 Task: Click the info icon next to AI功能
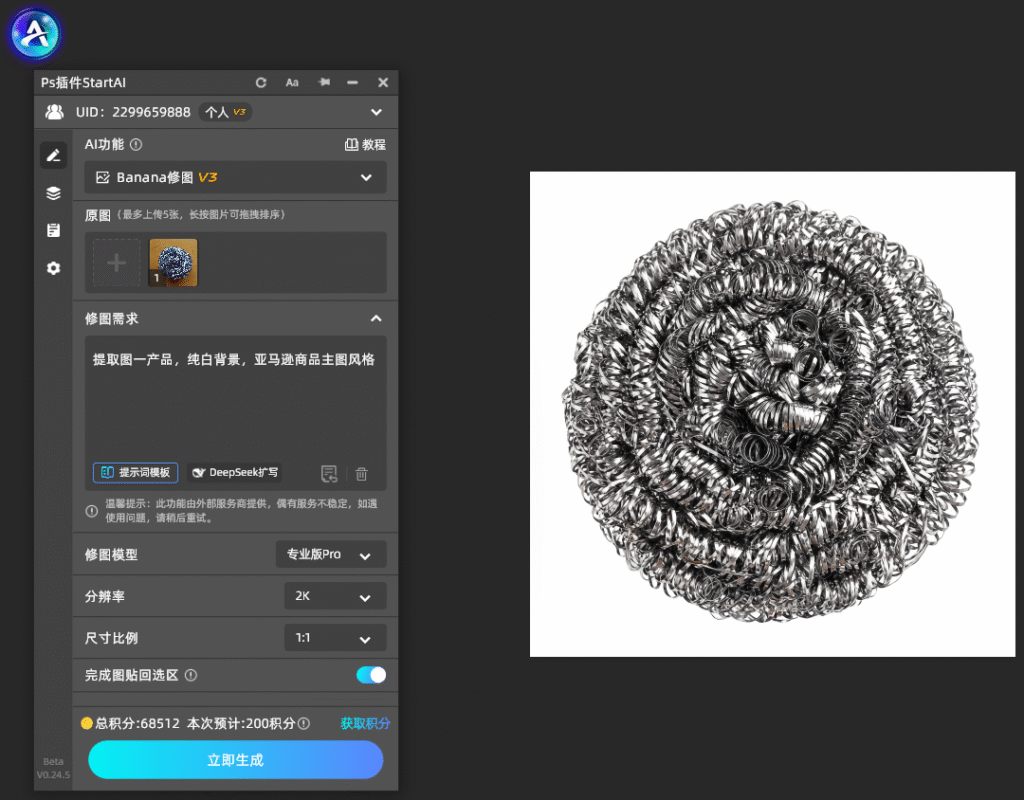pyautogui.click(x=136, y=144)
